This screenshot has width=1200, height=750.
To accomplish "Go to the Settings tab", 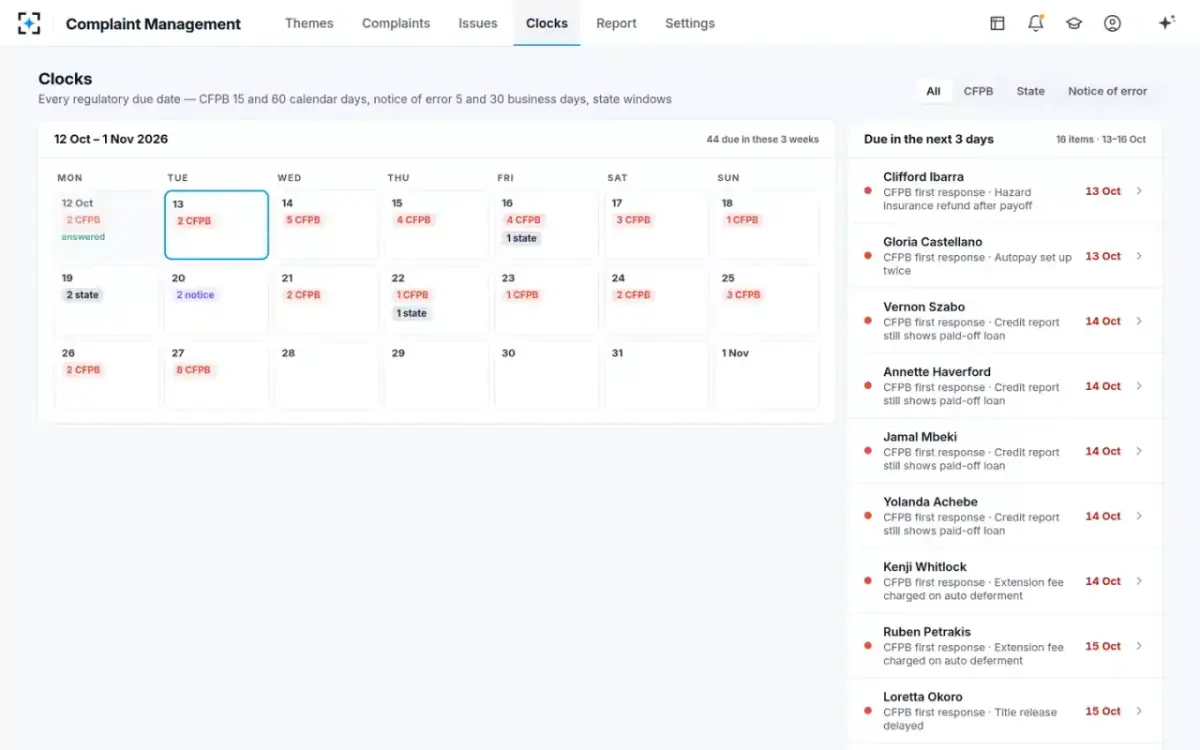I will coord(690,23).
